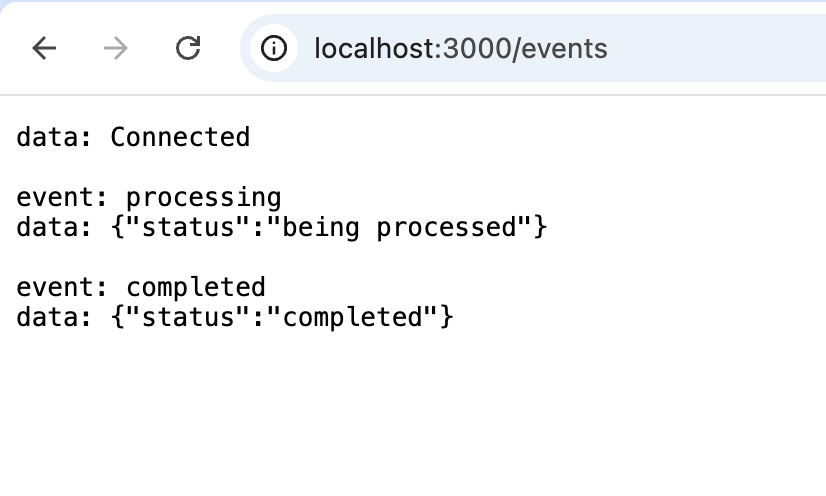This screenshot has height=496, width=826.
Task: Click the 'data: Connected' line
Action: click(x=133, y=137)
